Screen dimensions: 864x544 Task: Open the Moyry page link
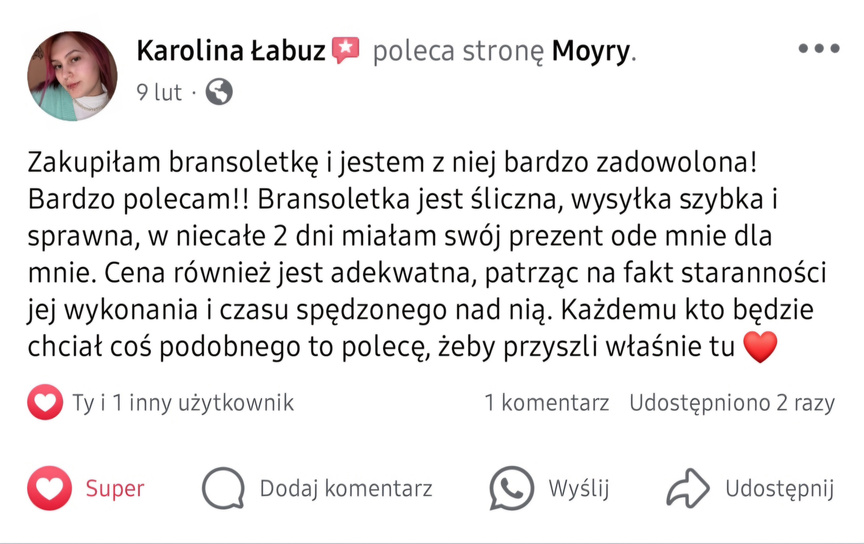tap(591, 52)
